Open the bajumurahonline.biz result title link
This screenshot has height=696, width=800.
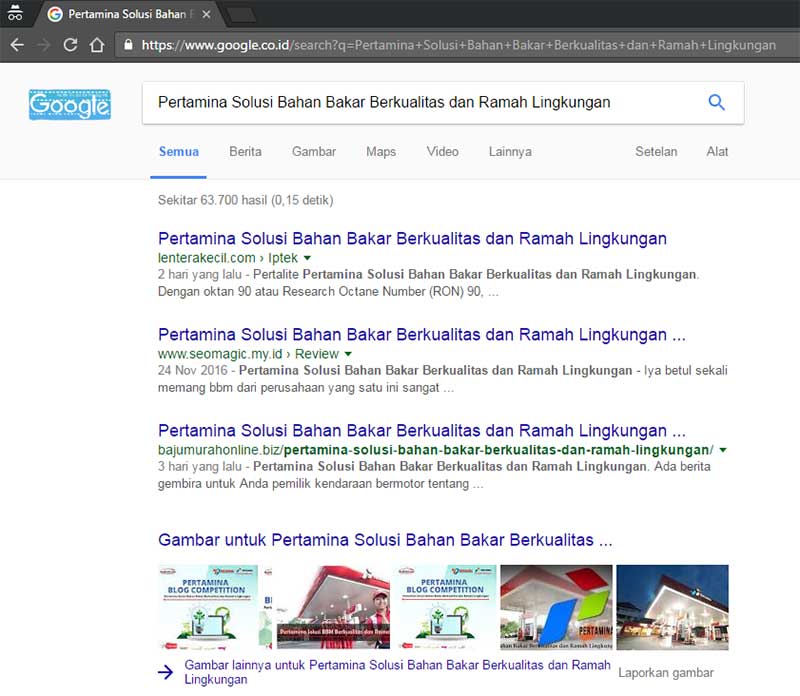click(x=421, y=430)
